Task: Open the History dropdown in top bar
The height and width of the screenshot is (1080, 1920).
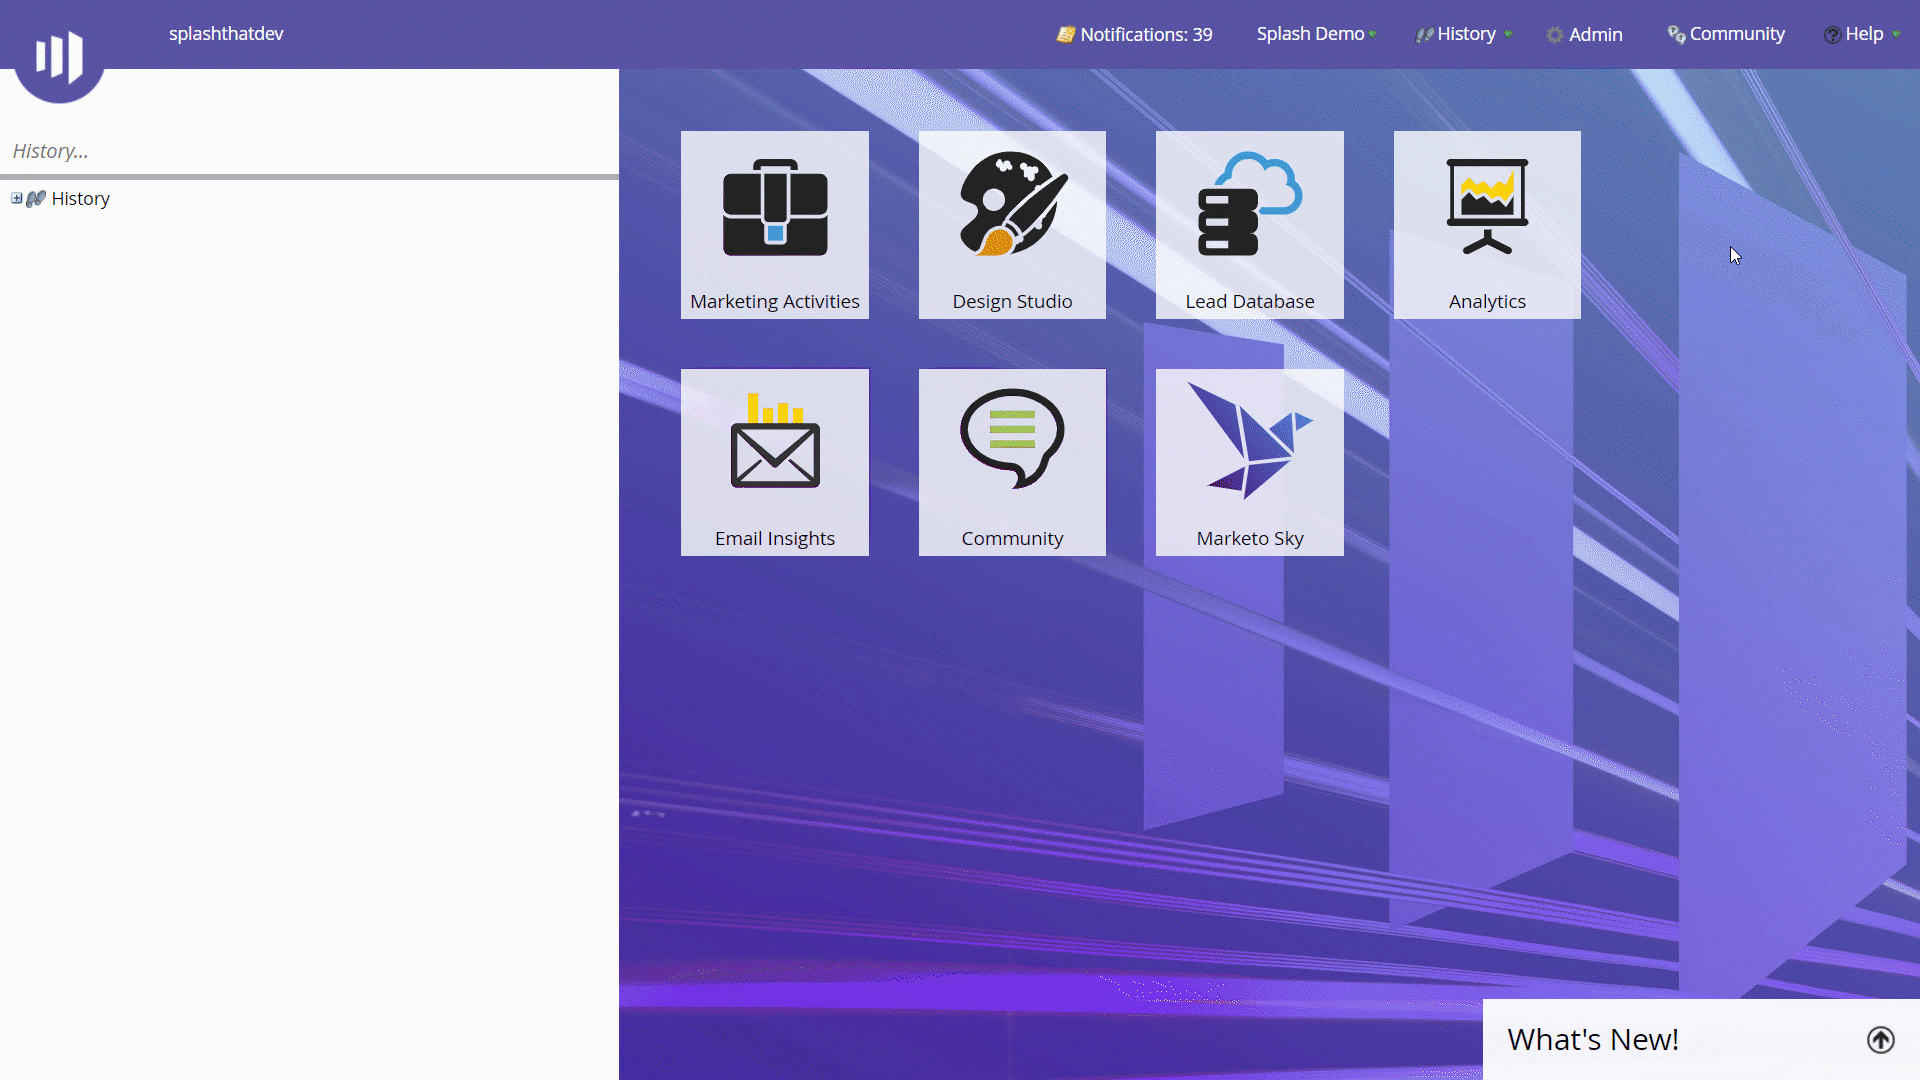Action: (x=1464, y=34)
